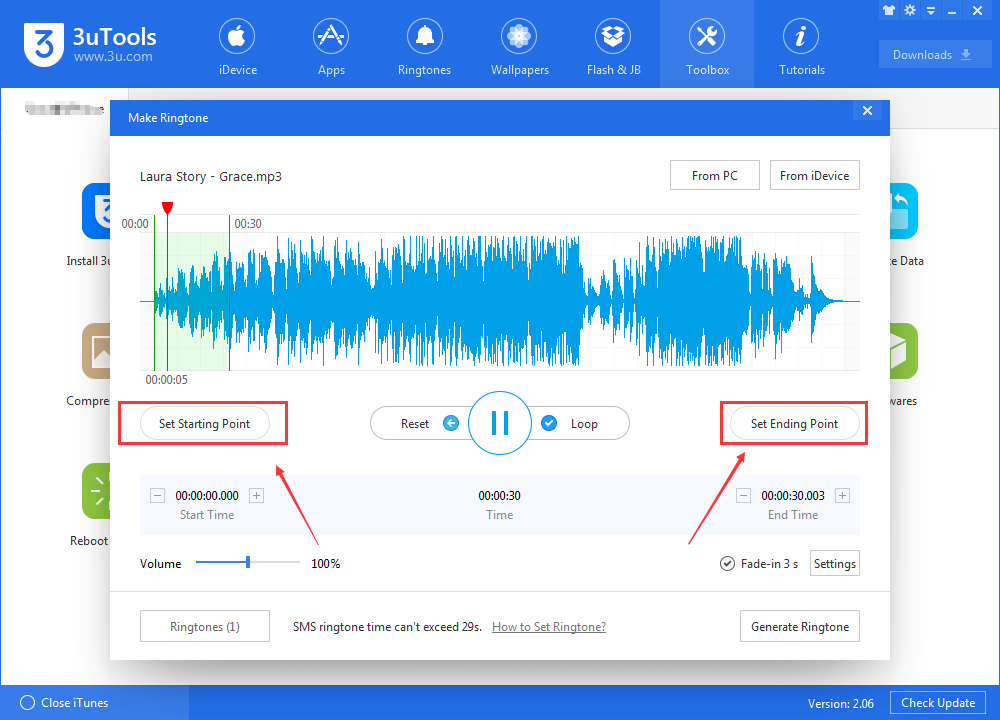Open the Wallpapers section
The height and width of the screenshot is (720, 1000).
coord(519,47)
